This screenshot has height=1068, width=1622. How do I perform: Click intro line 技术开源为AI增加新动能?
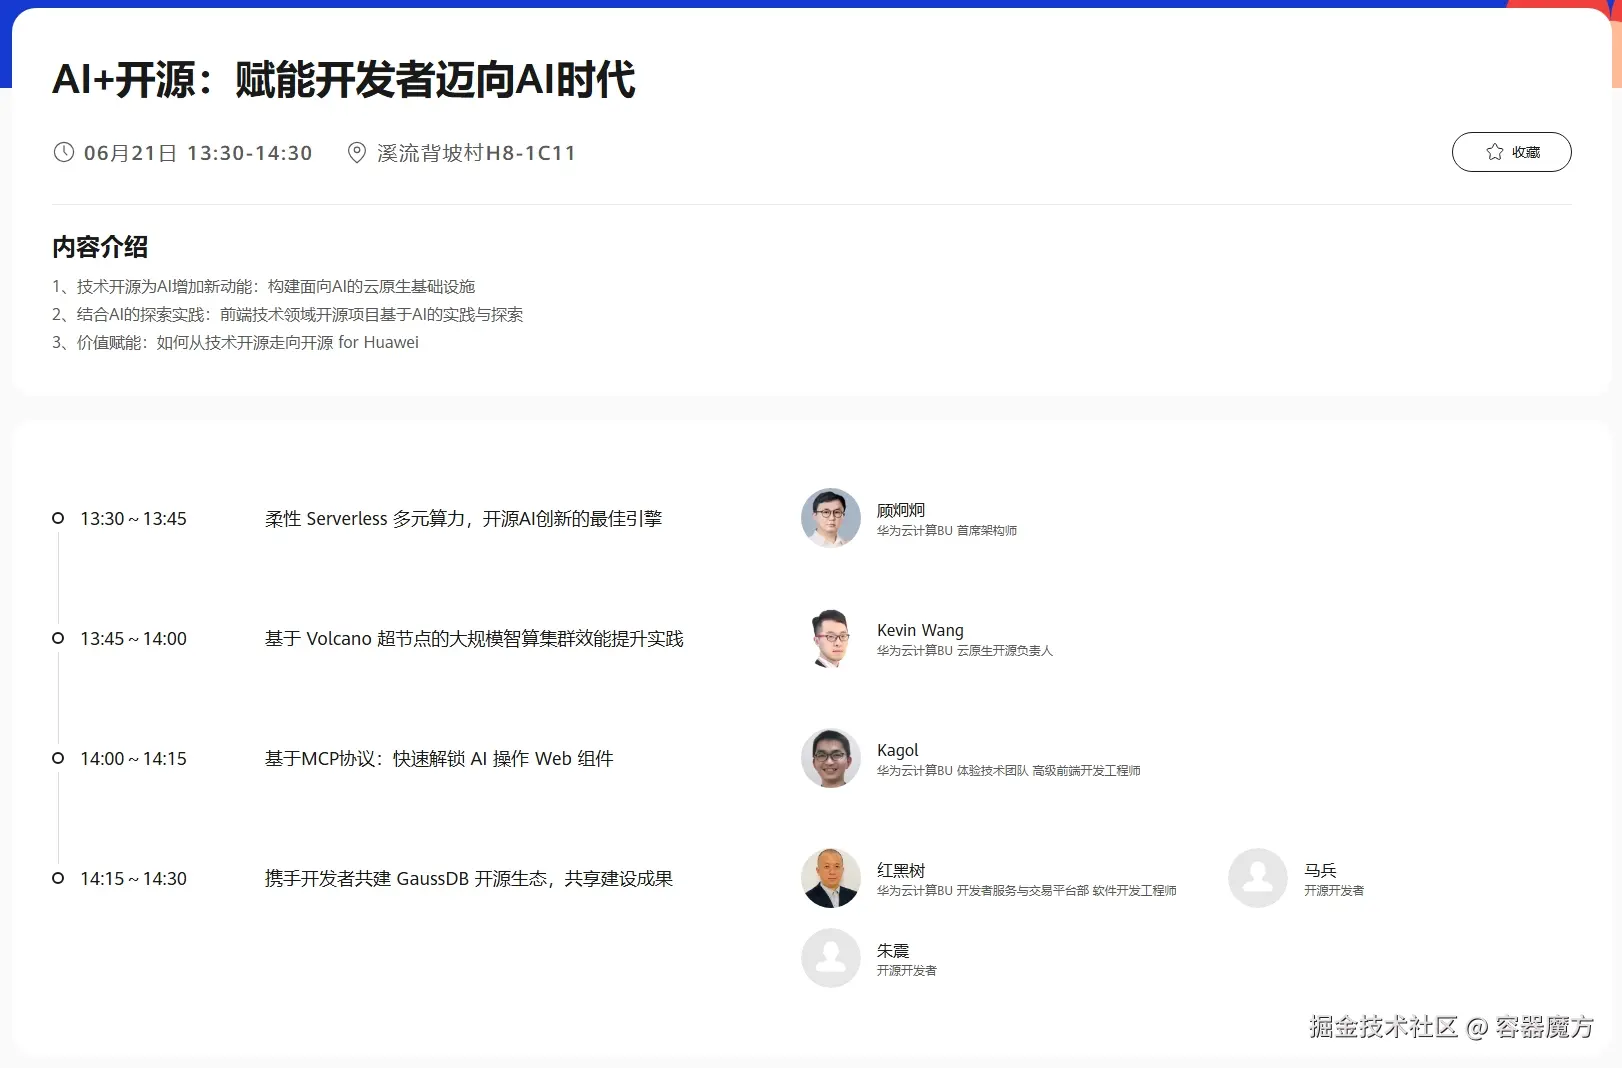click(264, 287)
